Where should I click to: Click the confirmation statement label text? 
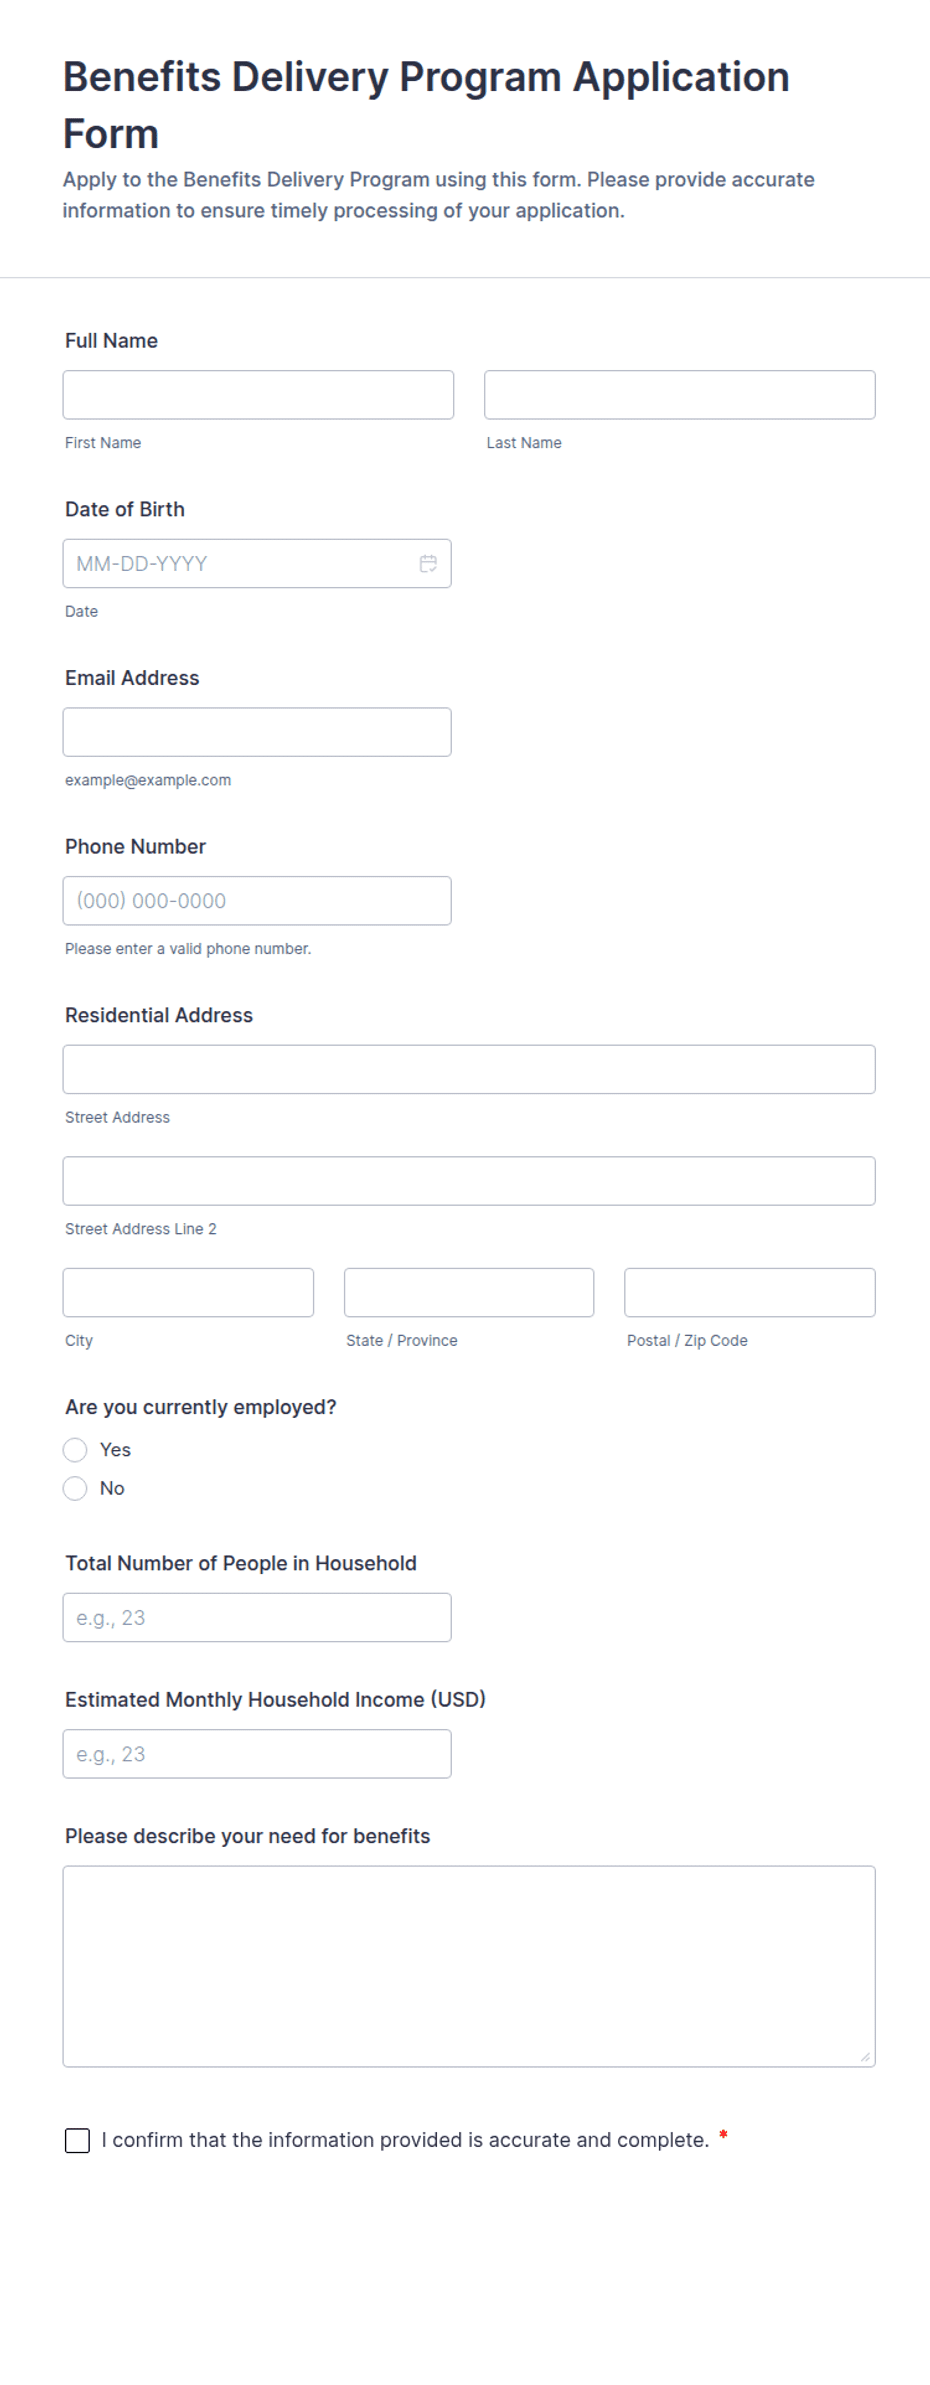405,2140
